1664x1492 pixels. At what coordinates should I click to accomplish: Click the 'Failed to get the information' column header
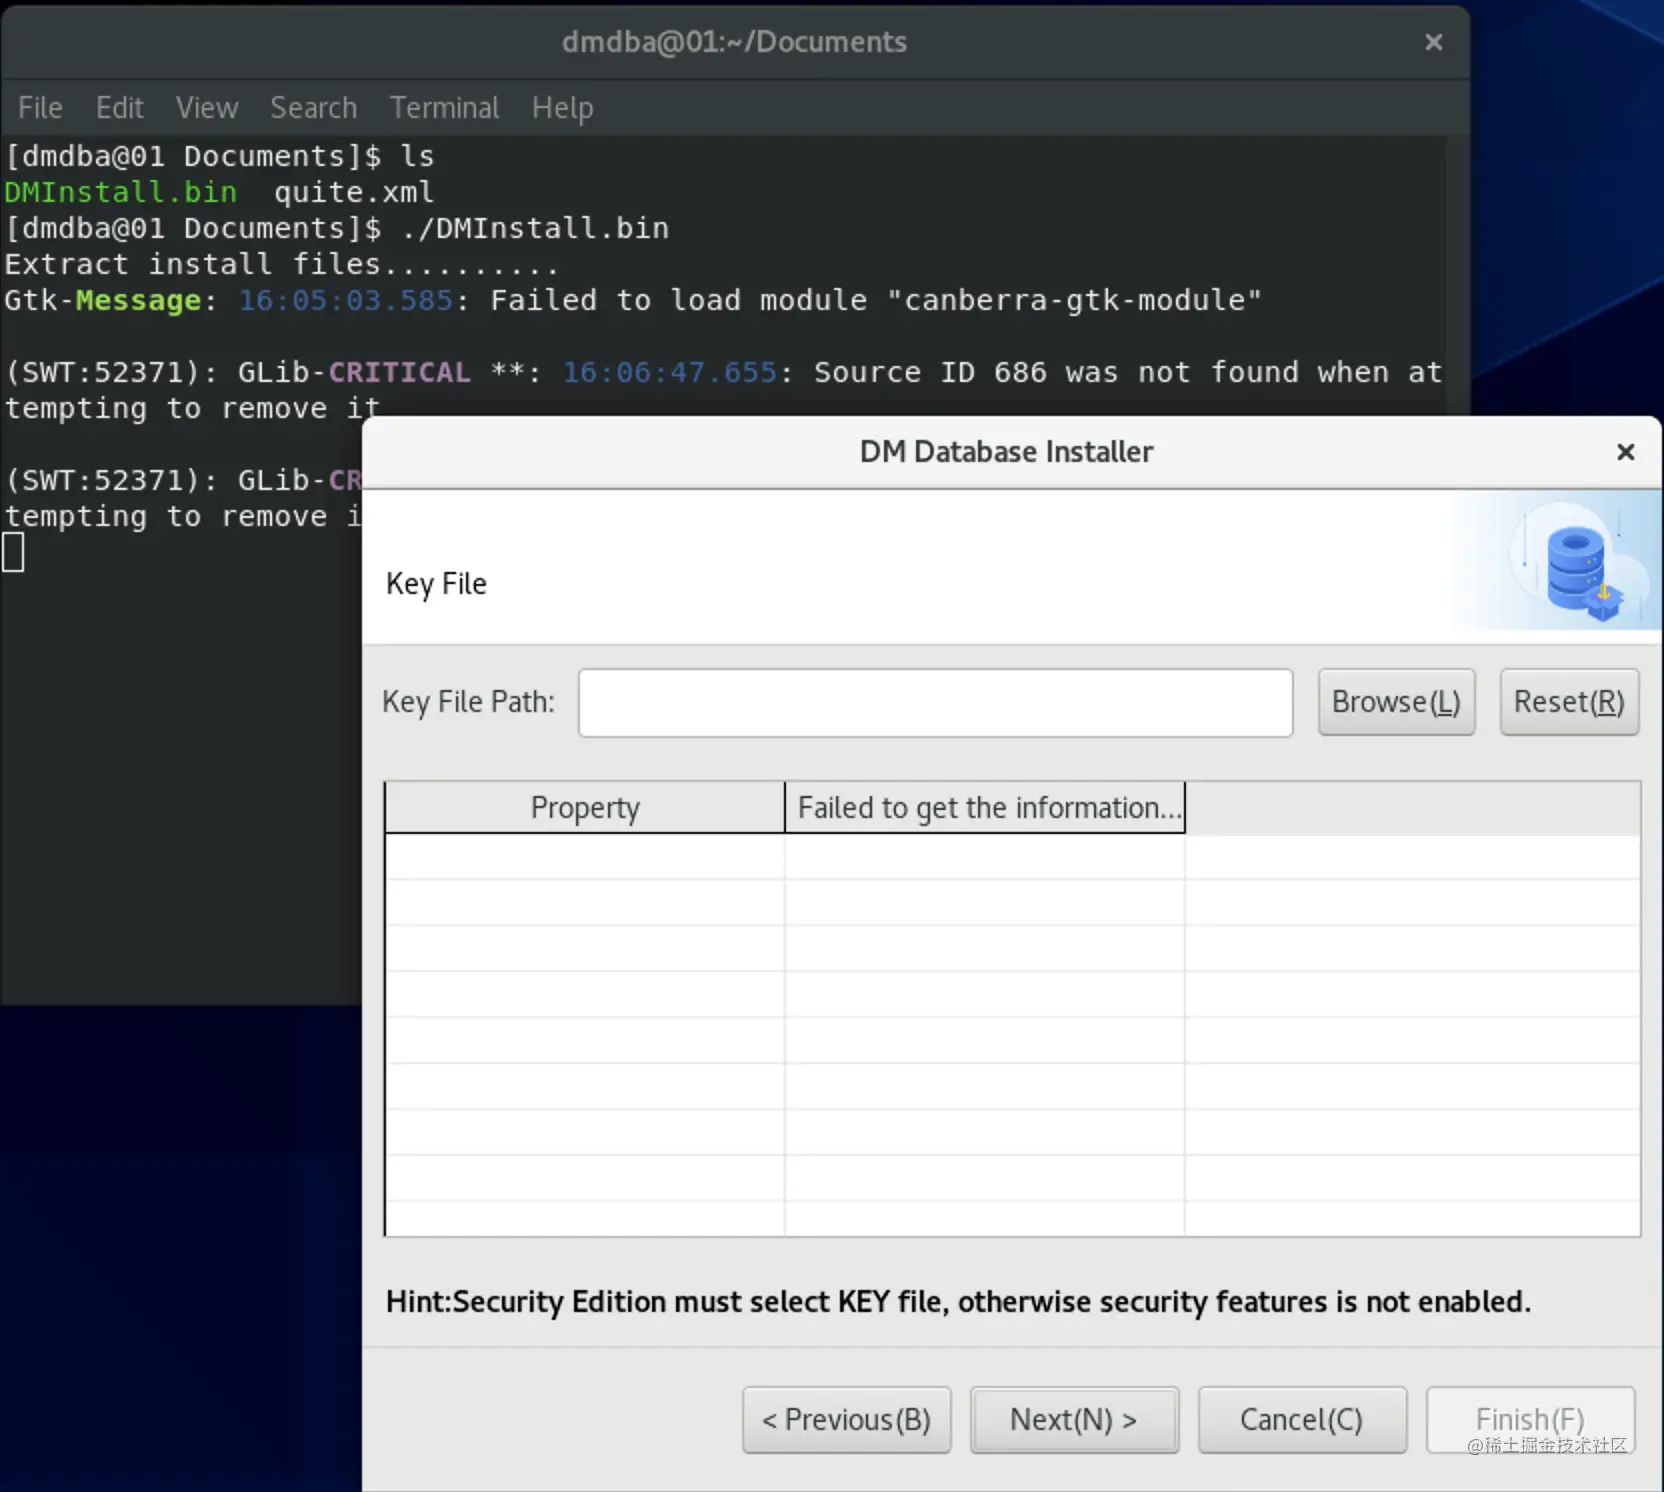point(985,808)
